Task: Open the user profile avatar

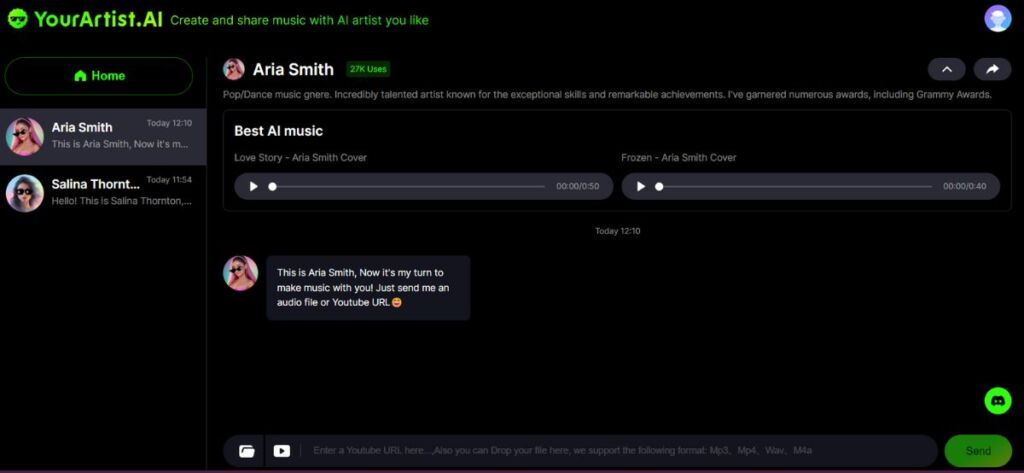Action: click(997, 18)
